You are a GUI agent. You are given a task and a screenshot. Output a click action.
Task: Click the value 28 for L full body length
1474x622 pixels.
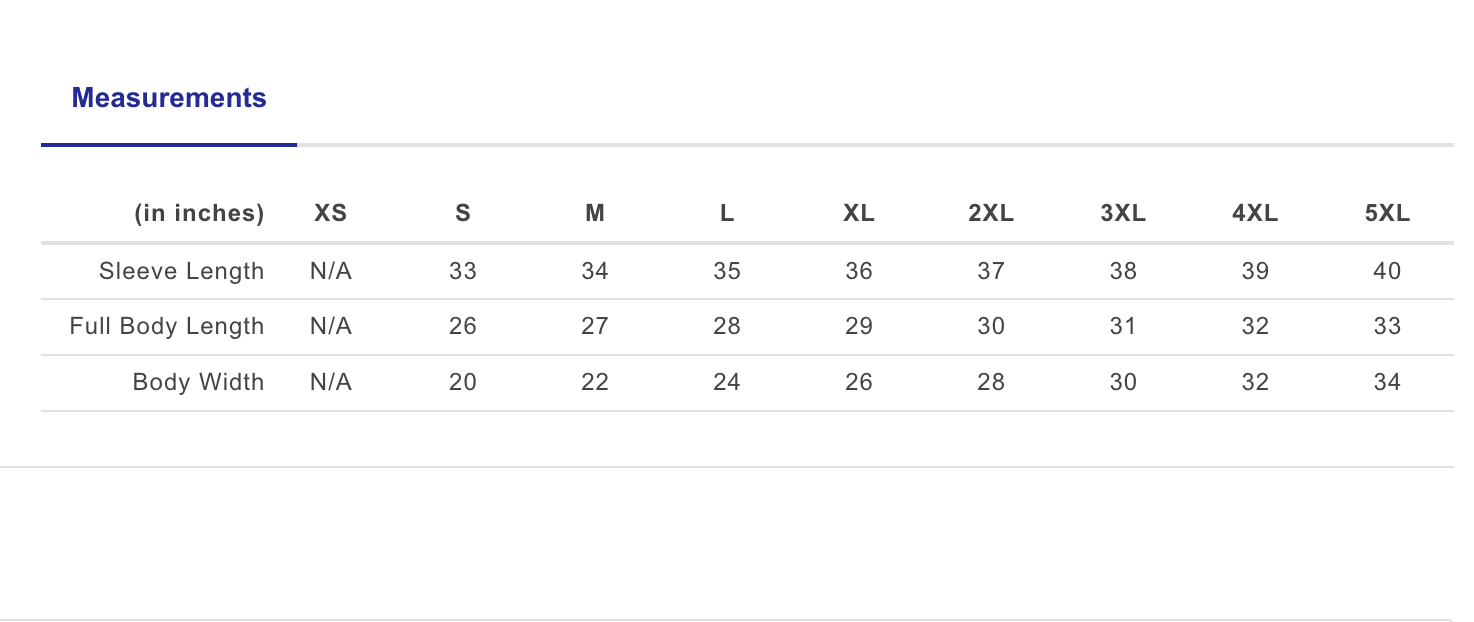pos(726,326)
